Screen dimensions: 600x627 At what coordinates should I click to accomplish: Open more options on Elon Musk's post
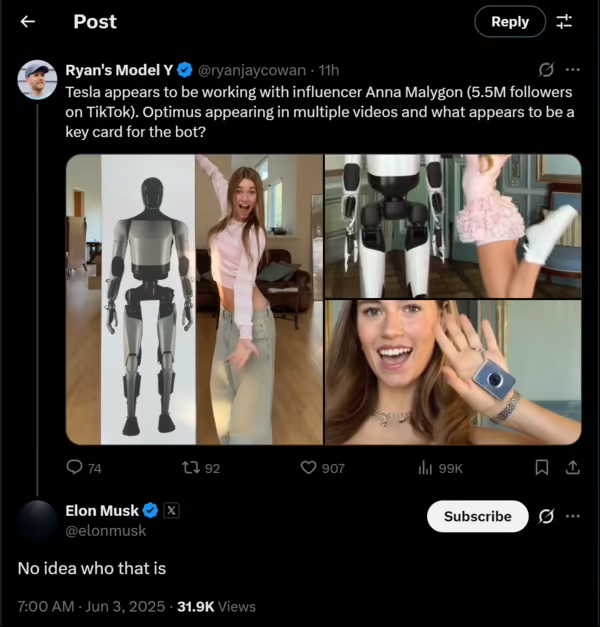pyautogui.click(x=572, y=516)
